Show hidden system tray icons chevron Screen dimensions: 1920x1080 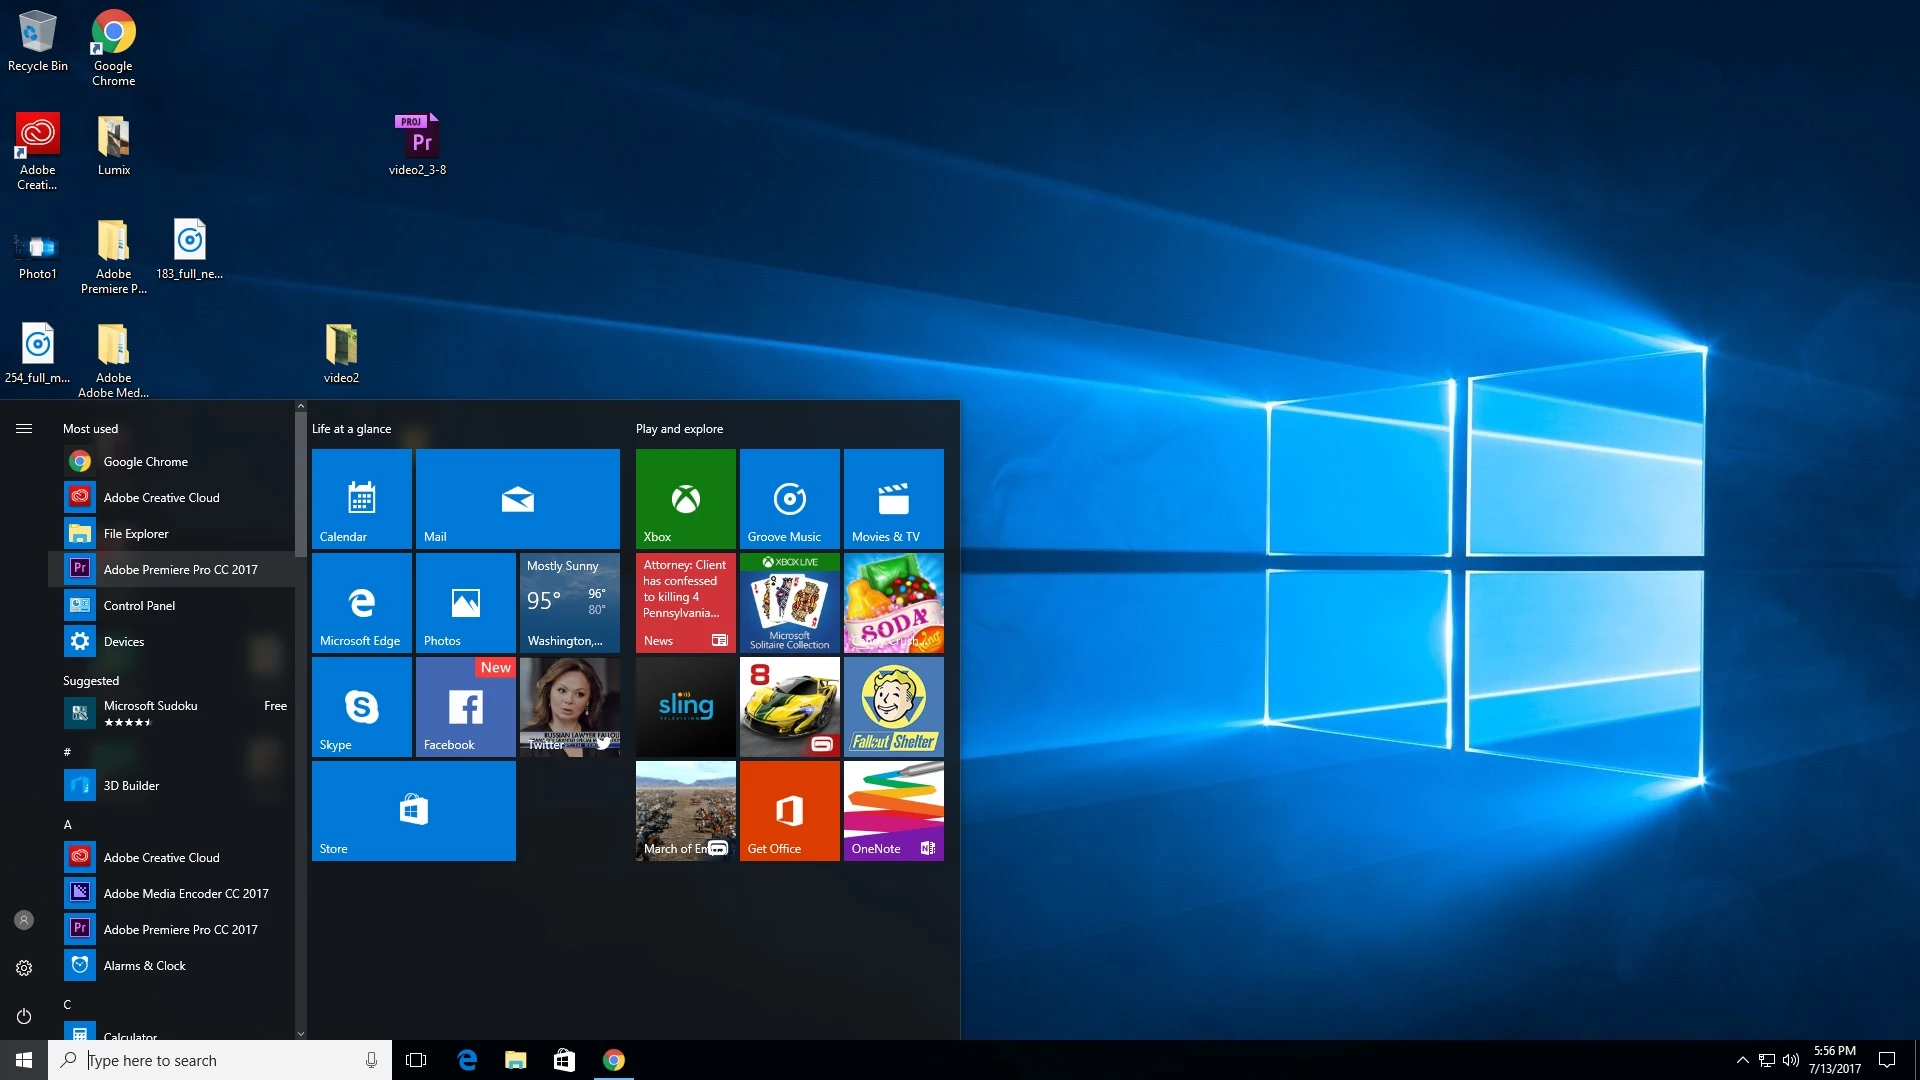(x=1742, y=1060)
